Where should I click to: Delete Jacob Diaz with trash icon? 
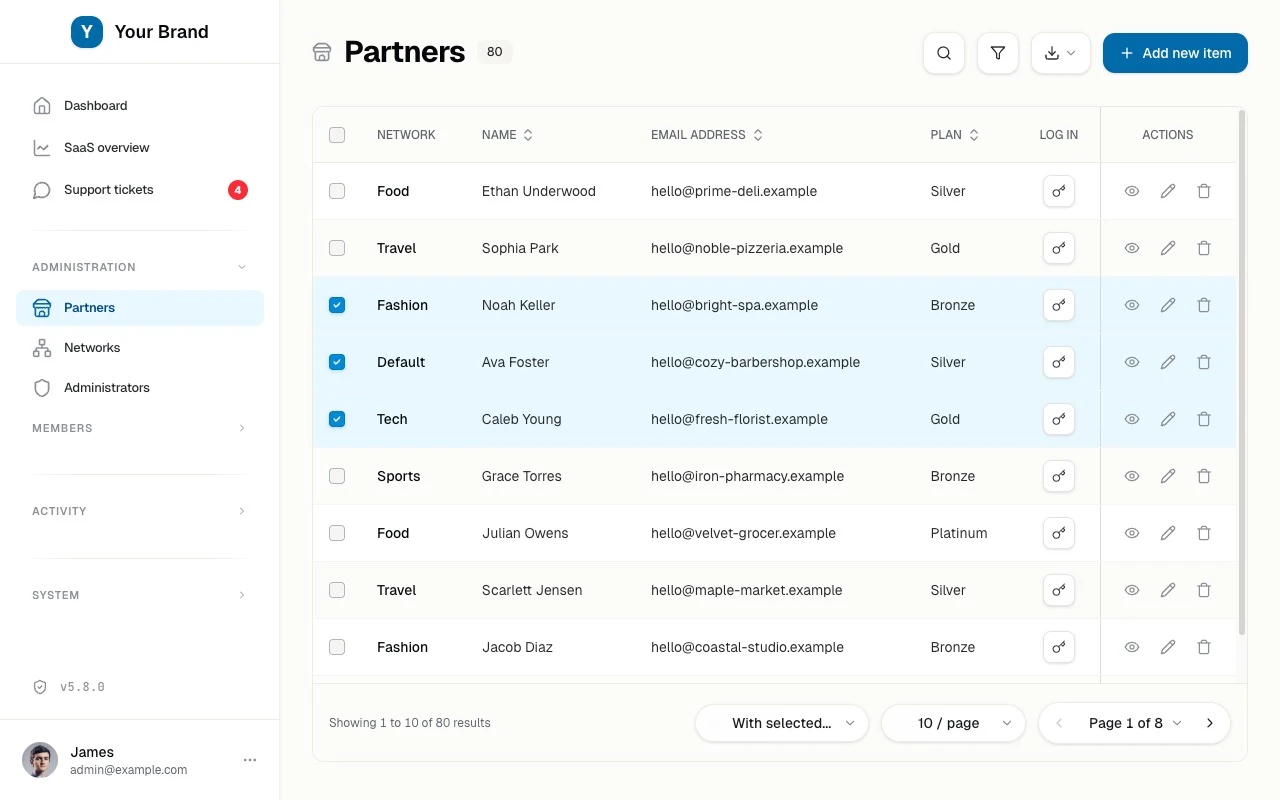point(1204,647)
